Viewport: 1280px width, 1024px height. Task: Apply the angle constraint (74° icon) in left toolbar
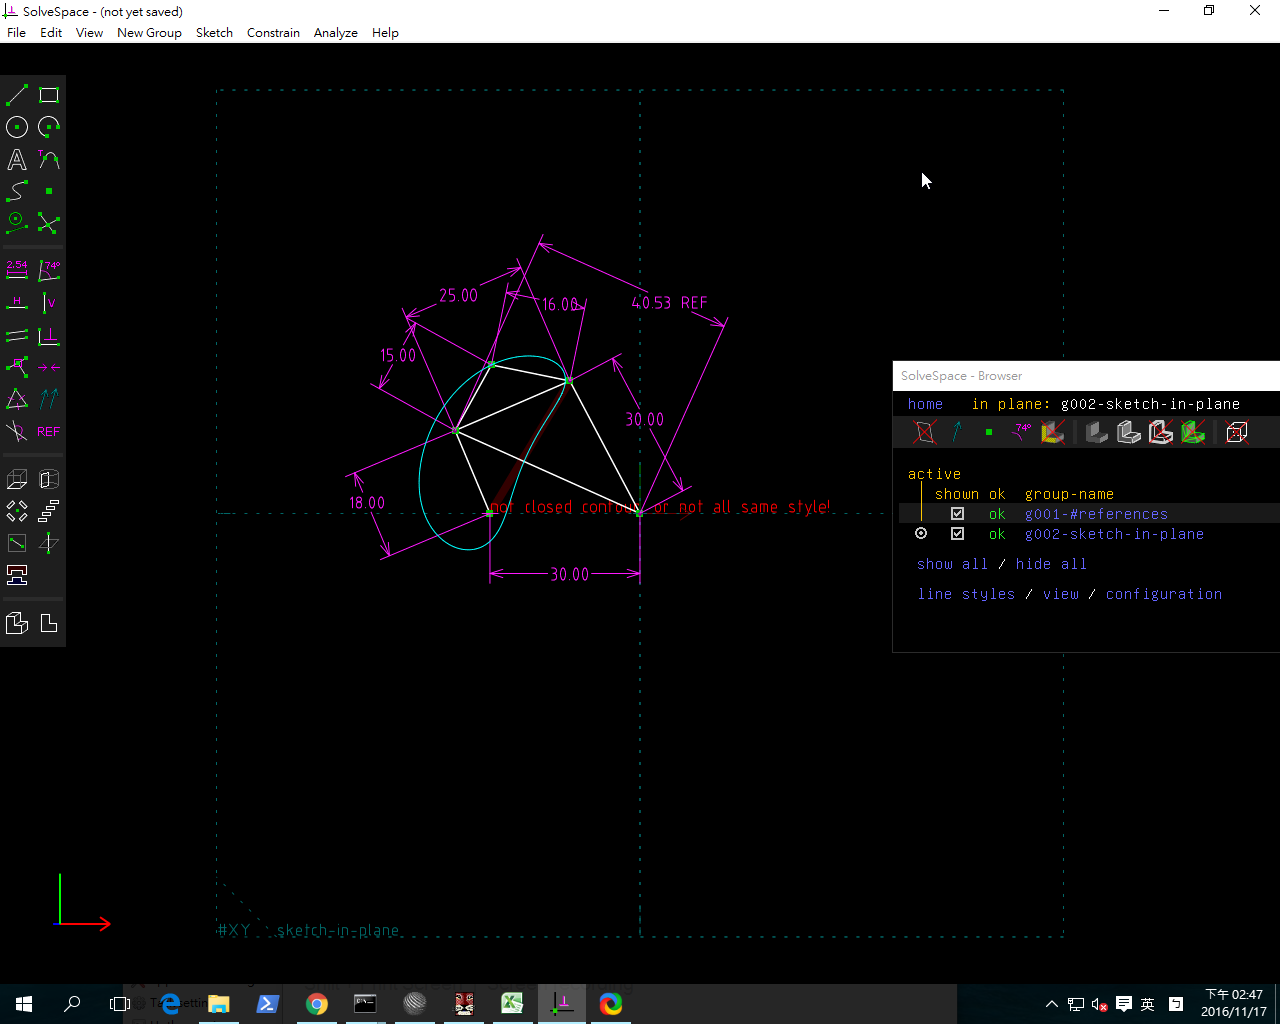(49, 270)
